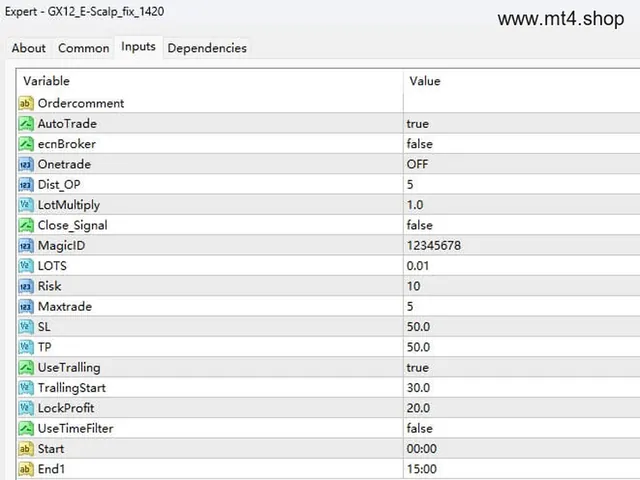This screenshot has height=480, width=640.
Task: Click the TrallingStart double icon
Action: 26,388
